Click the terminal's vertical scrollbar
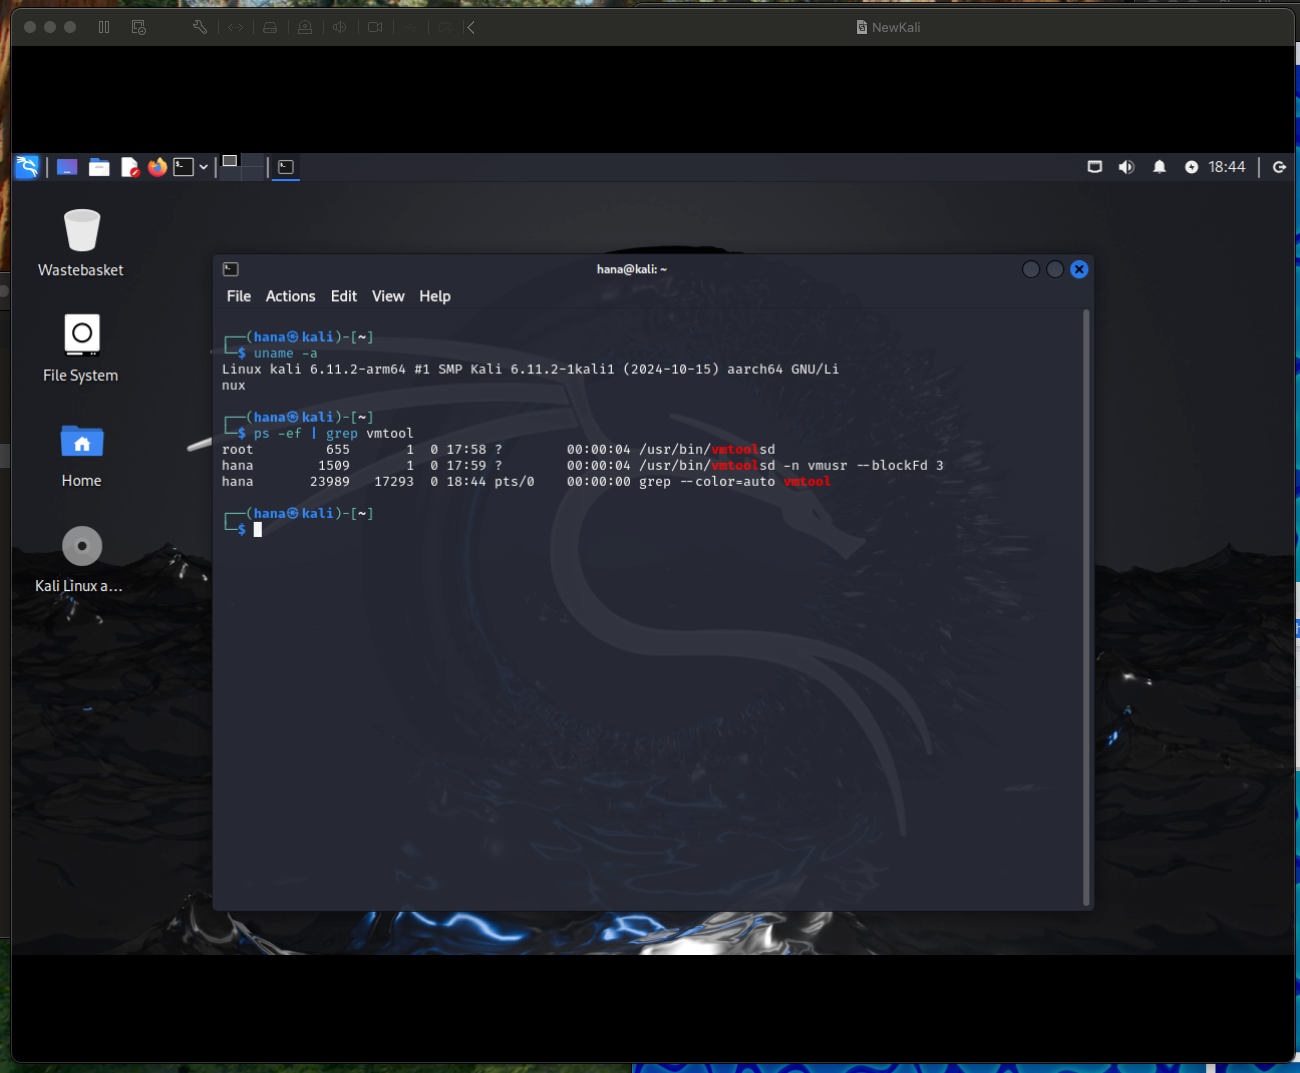1300x1073 pixels. 1086,607
